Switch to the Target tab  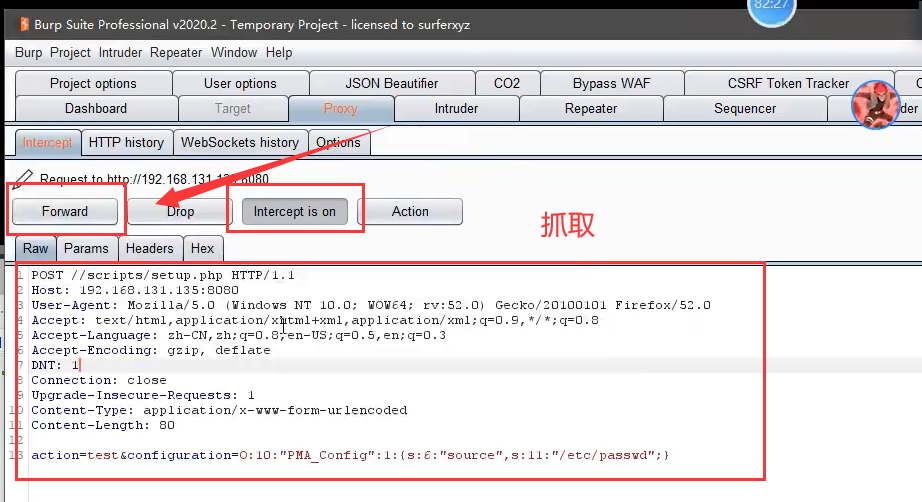coord(233,109)
